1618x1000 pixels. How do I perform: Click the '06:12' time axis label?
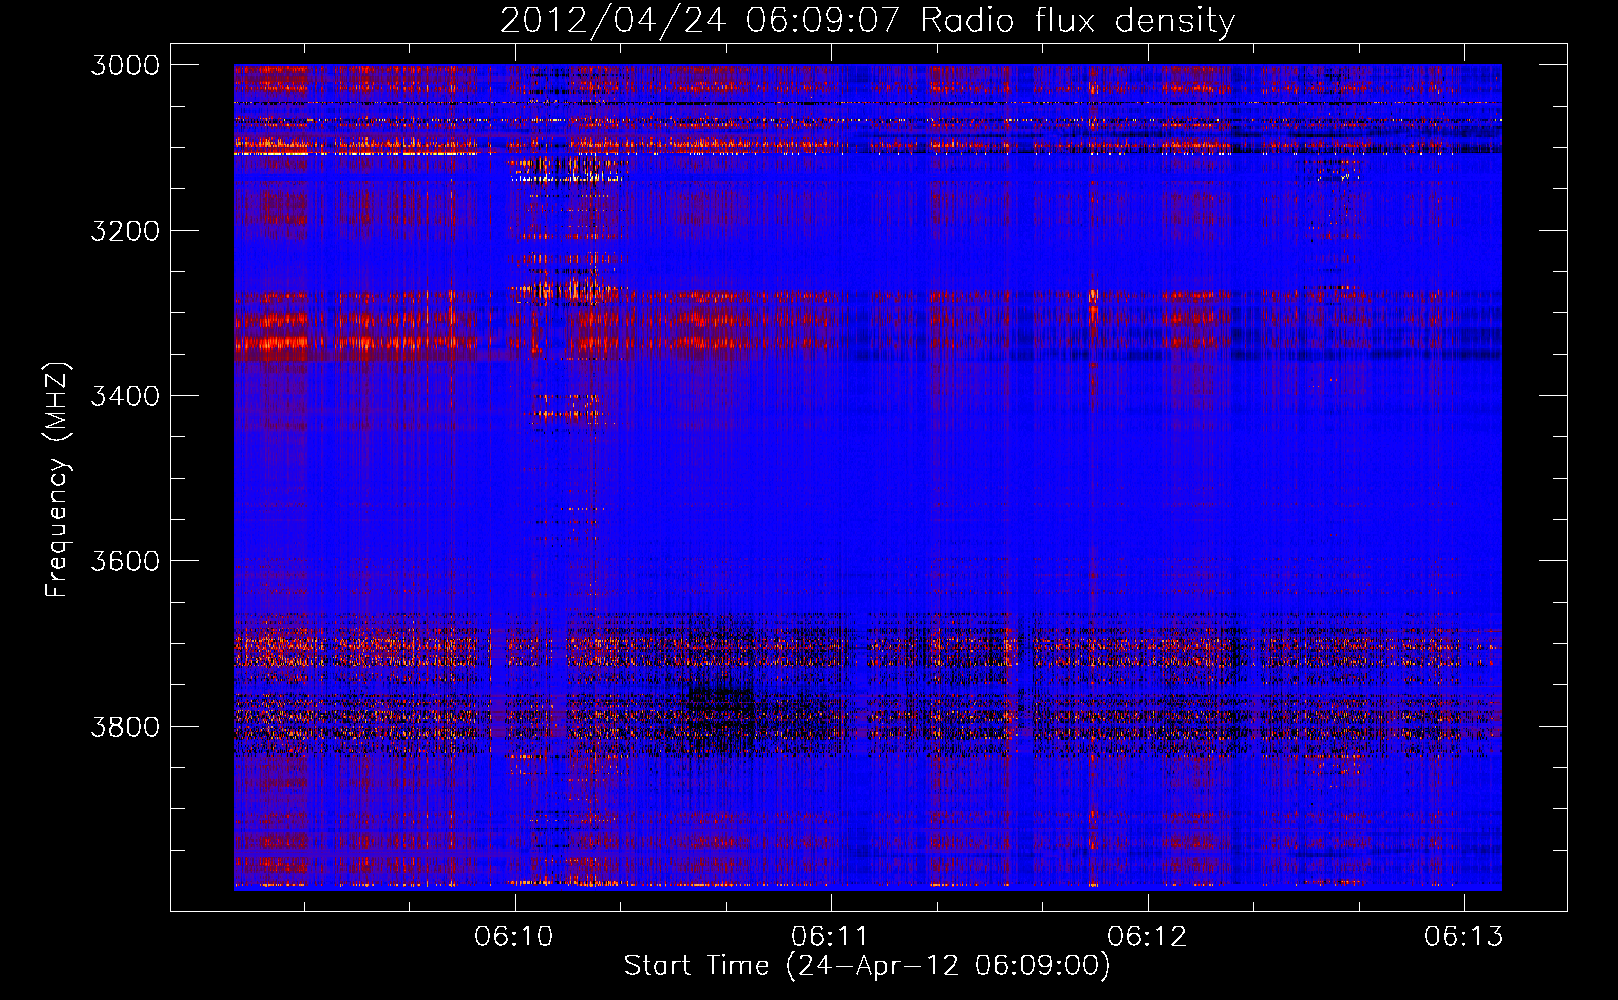[x=1147, y=936]
